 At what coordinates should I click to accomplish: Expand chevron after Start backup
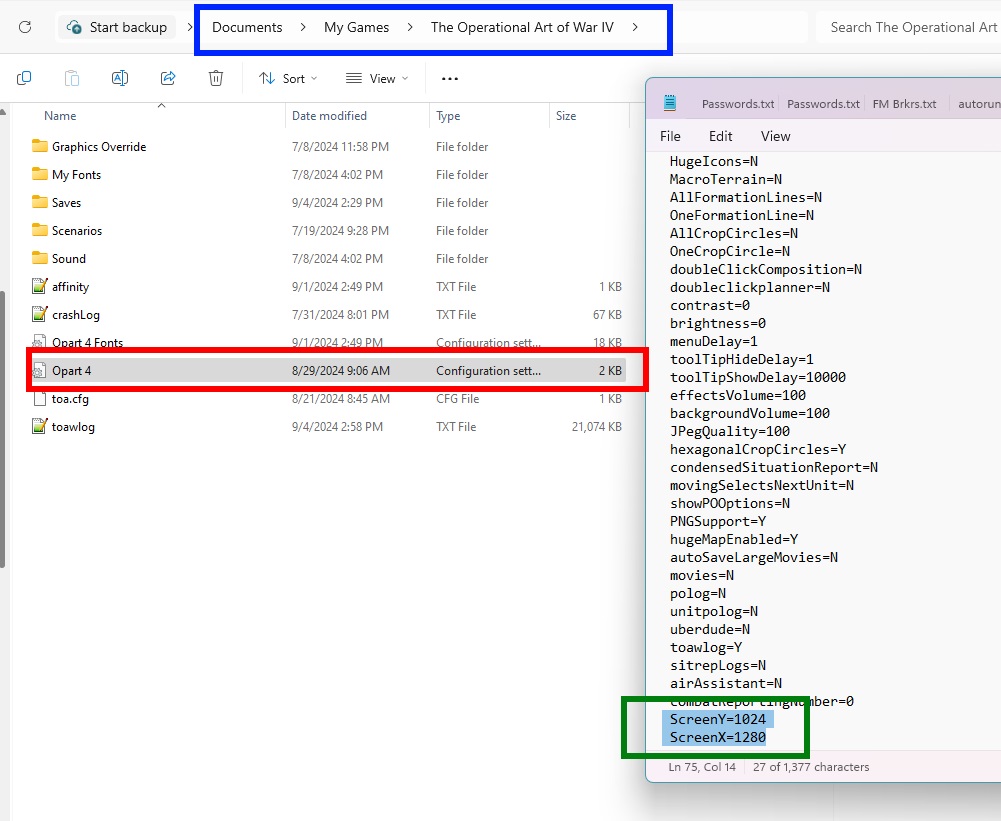tap(189, 27)
